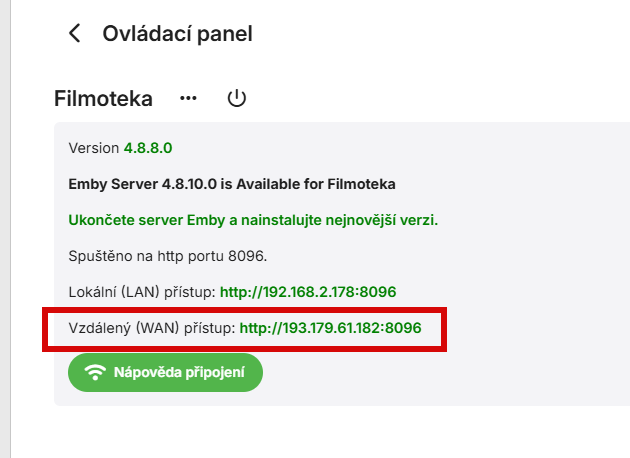
Task: Click the gray vertical strip at the left edge
Action: pyautogui.click(x=4, y=229)
